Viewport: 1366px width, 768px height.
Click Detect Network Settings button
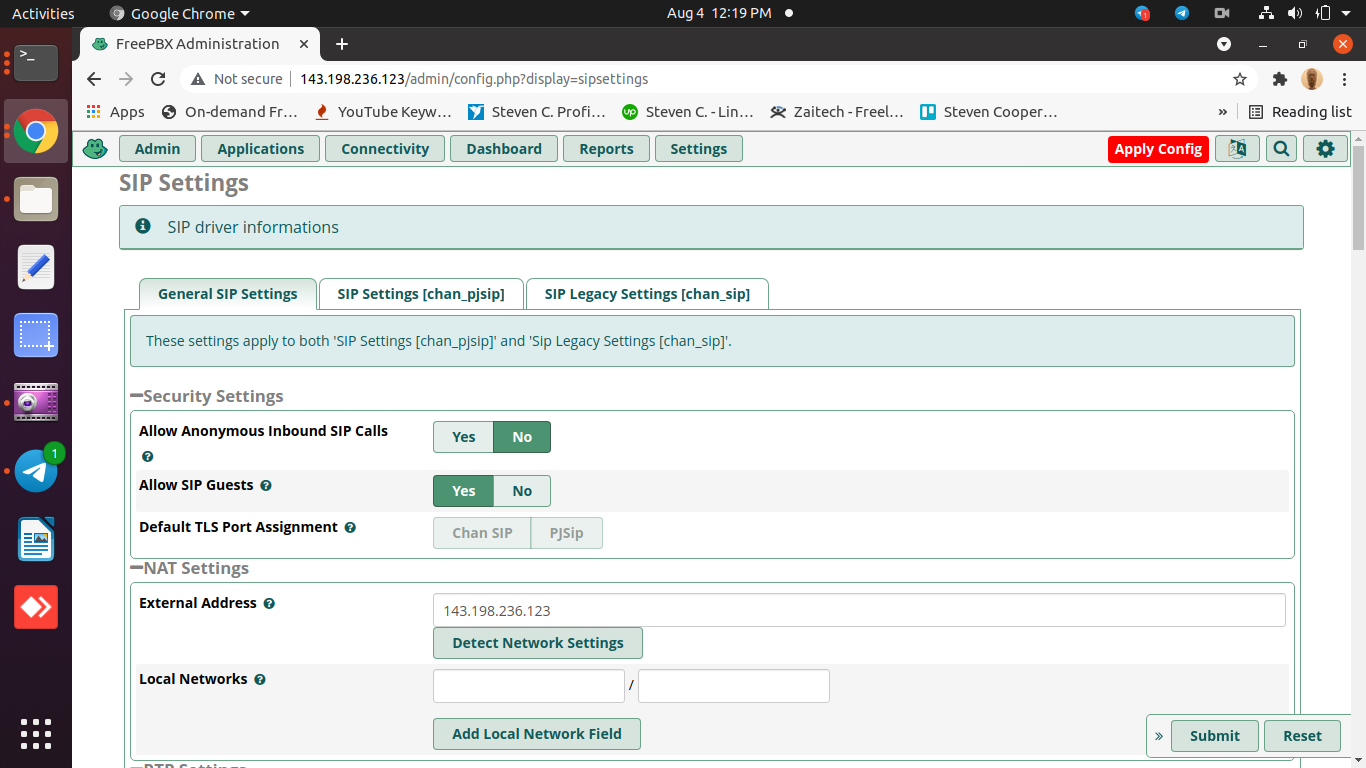click(x=538, y=643)
